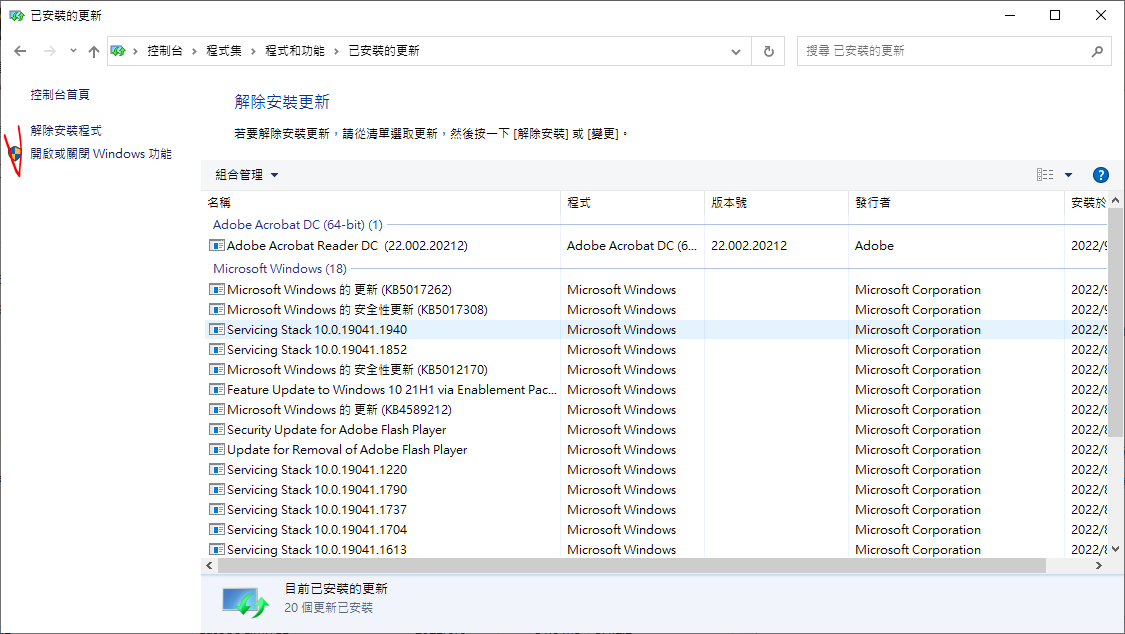
Task: Click icon for Servicing Stack 10.0.19041.1613
Action: click(x=217, y=550)
